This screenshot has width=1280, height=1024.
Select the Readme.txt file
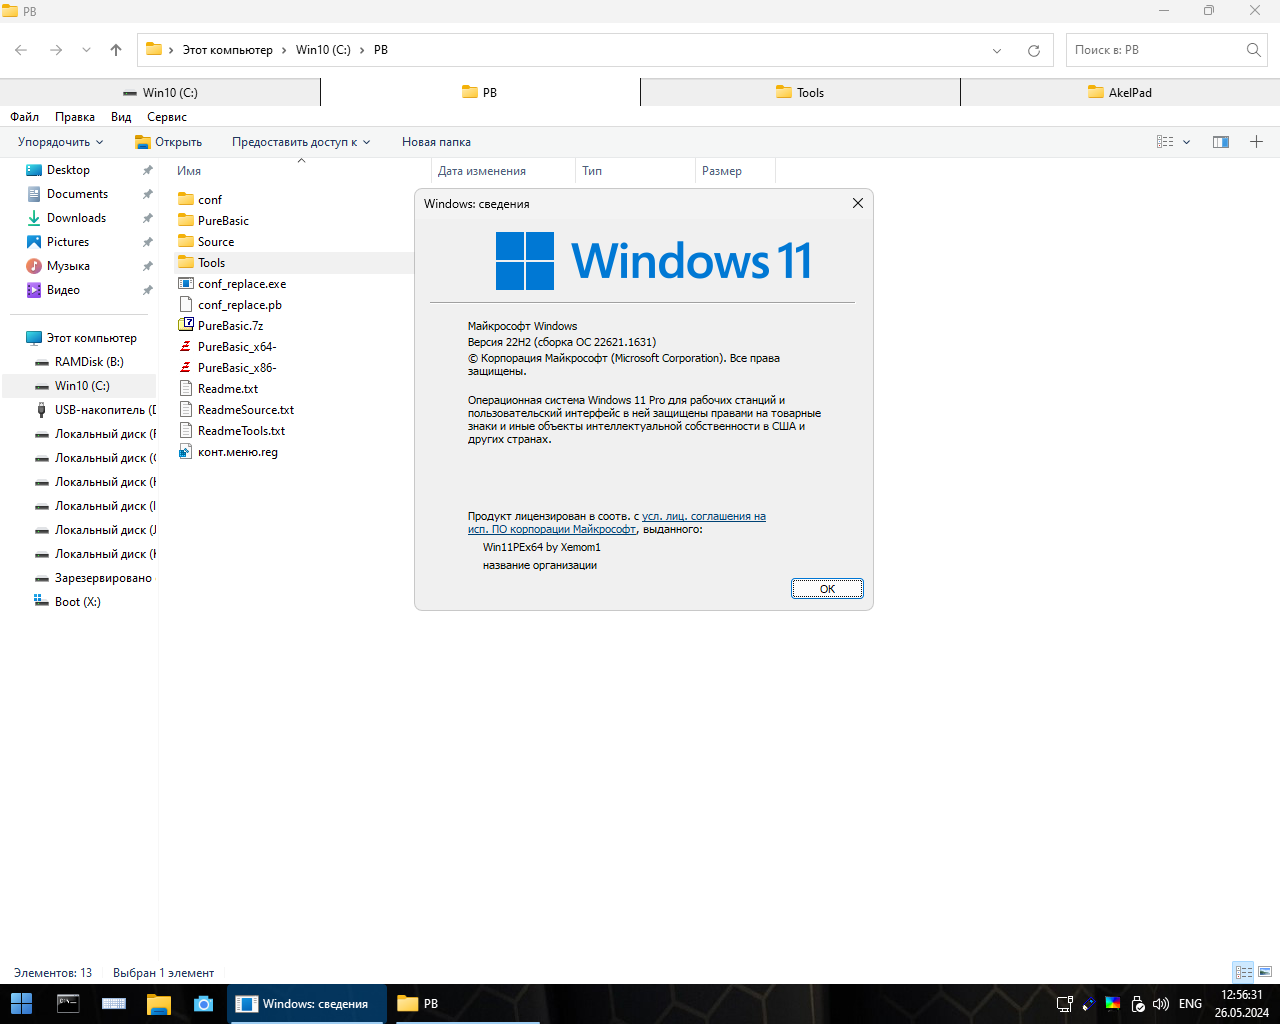click(228, 388)
